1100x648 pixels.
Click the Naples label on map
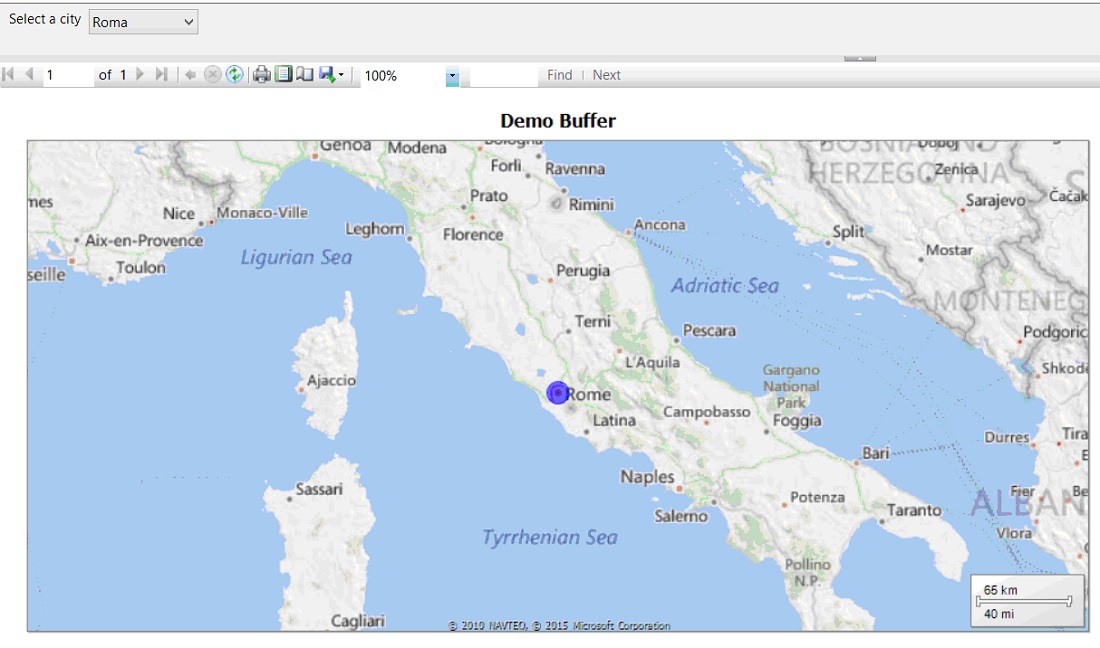[x=647, y=477]
